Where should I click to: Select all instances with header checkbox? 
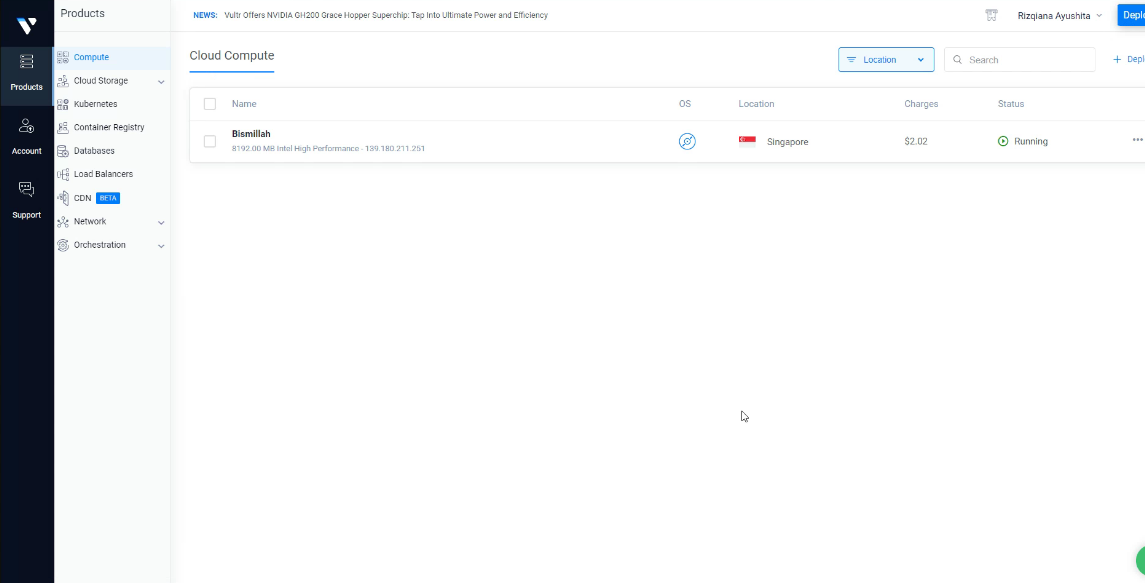210,104
